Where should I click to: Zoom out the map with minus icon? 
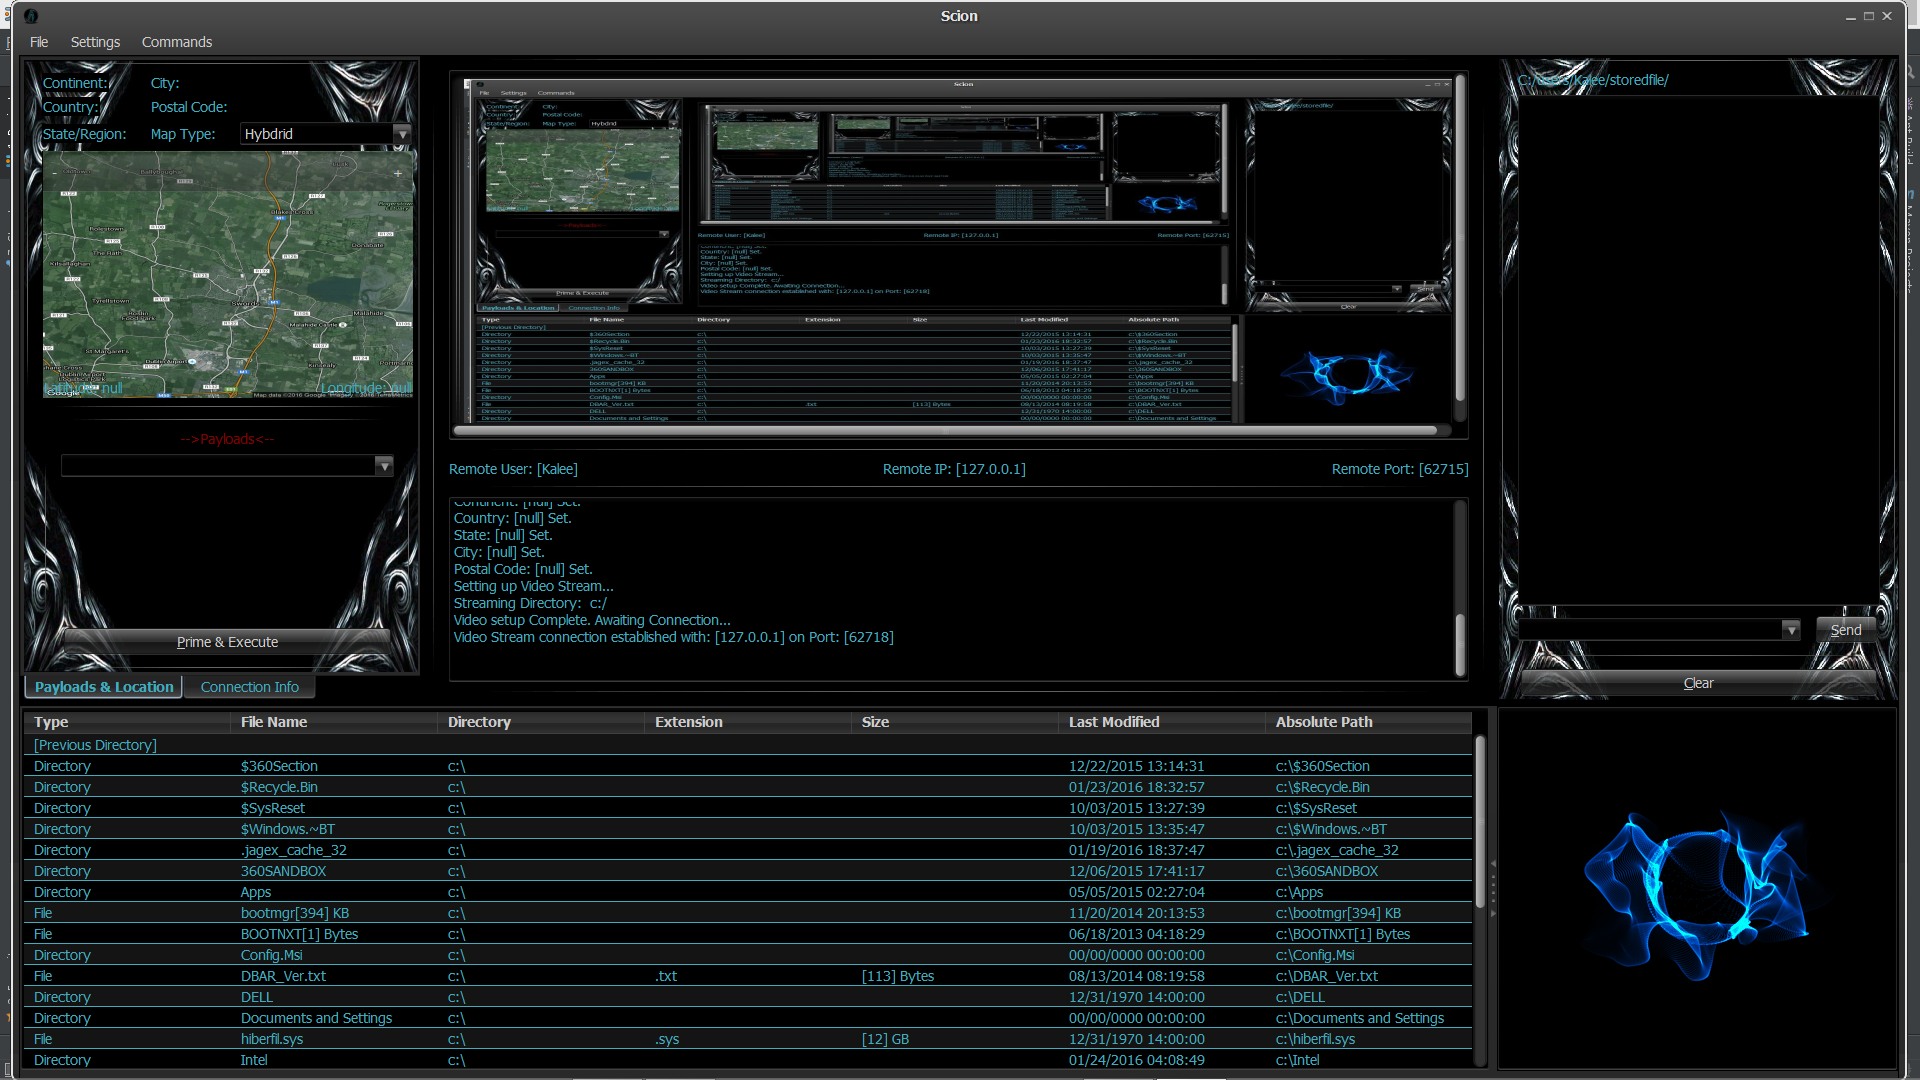click(x=55, y=174)
